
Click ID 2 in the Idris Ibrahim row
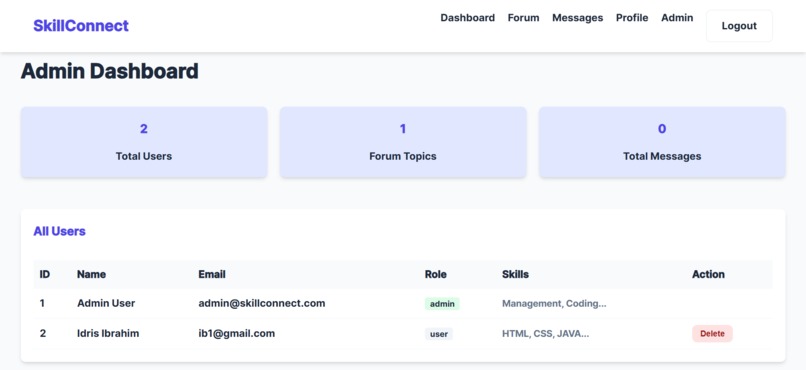(x=43, y=334)
